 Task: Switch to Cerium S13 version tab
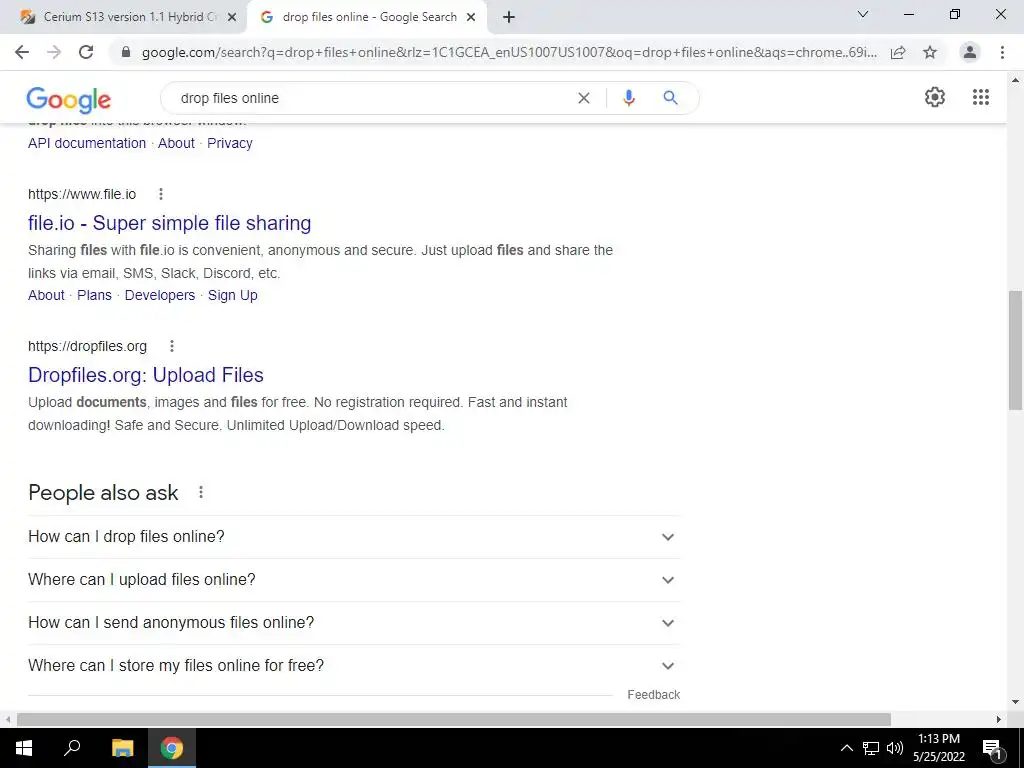(124, 18)
